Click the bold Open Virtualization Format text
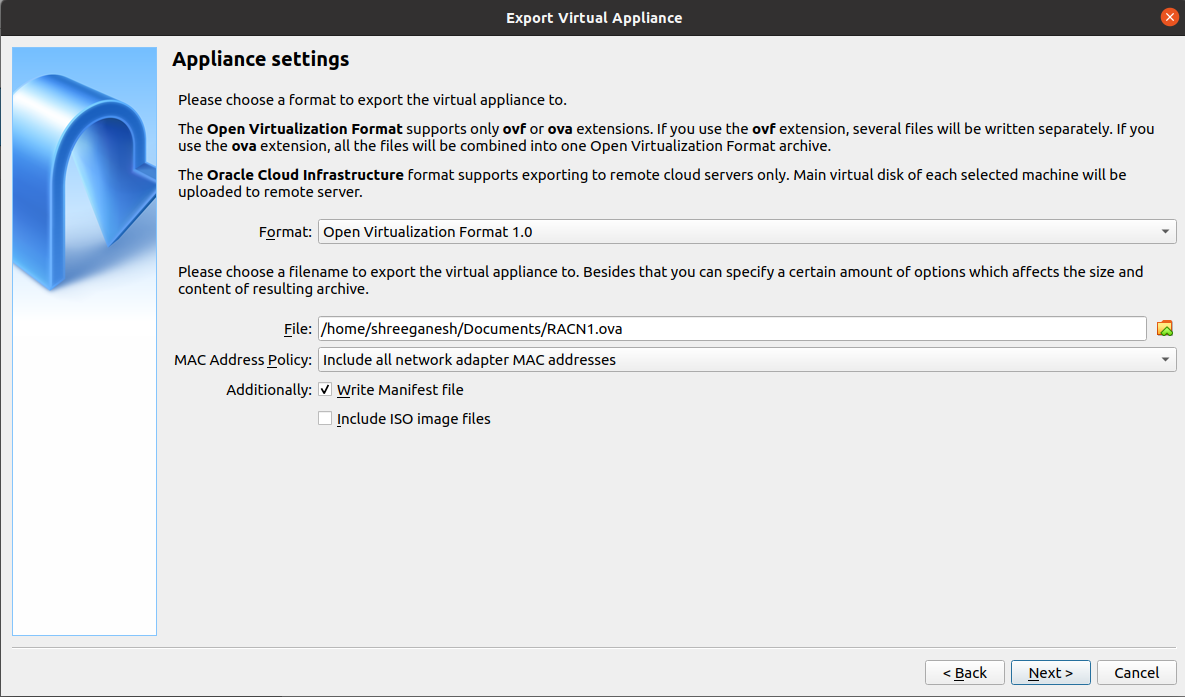 click(305, 129)
